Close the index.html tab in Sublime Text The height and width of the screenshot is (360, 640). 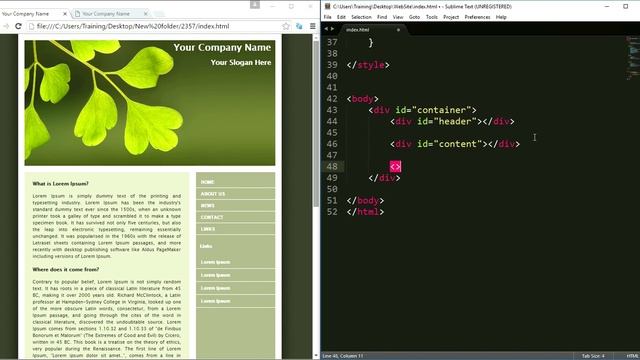click(x=398, y=30)
